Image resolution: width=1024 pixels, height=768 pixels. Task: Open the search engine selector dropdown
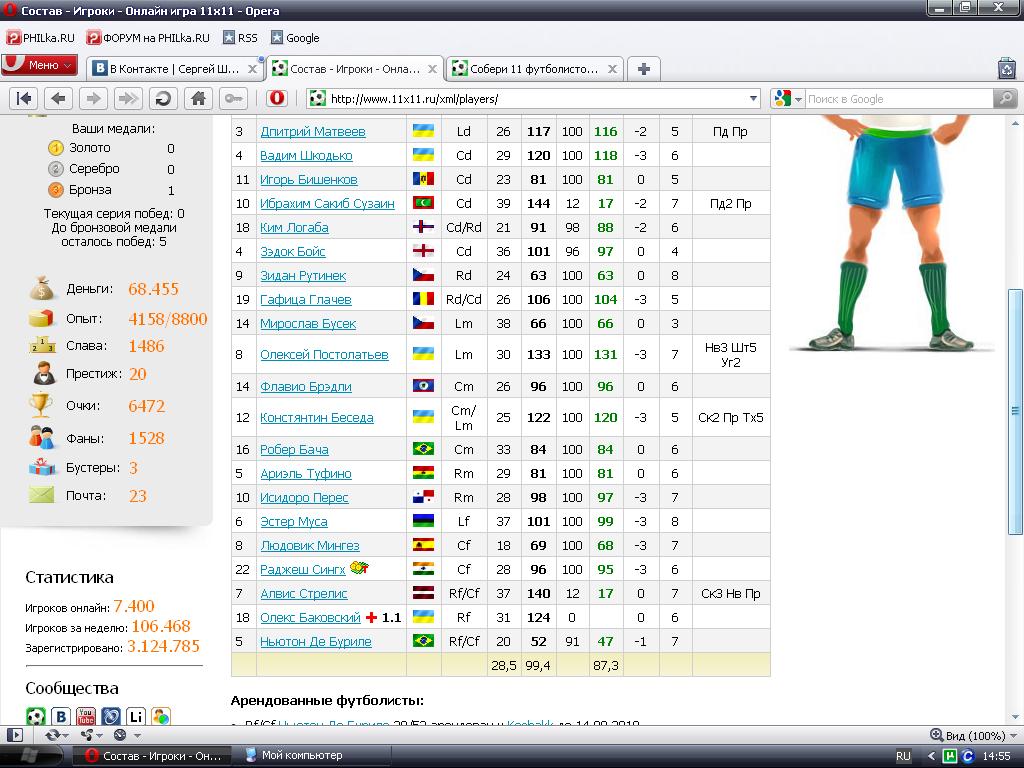(x=787, y=99)
